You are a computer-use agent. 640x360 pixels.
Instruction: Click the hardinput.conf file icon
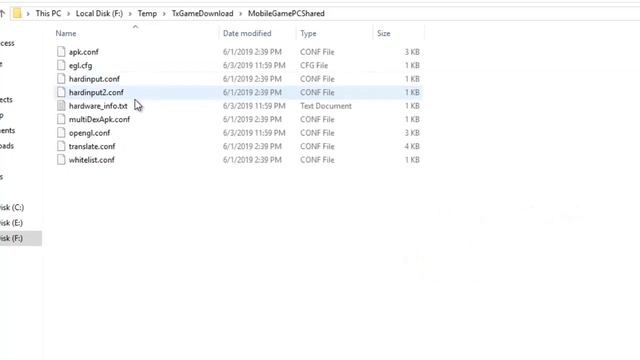(61, 79)
